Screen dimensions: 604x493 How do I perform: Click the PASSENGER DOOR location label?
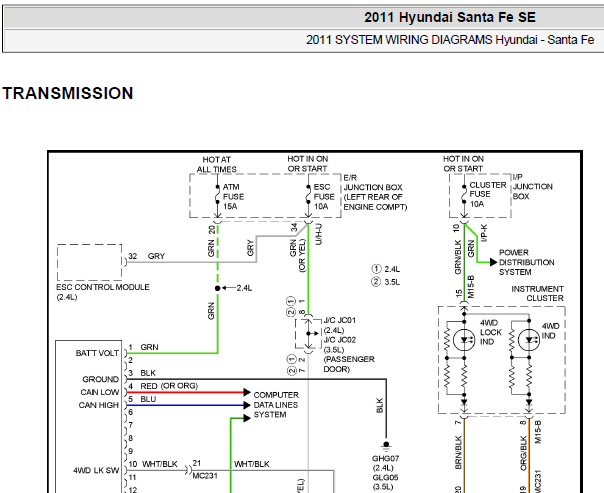pos(349,364)
